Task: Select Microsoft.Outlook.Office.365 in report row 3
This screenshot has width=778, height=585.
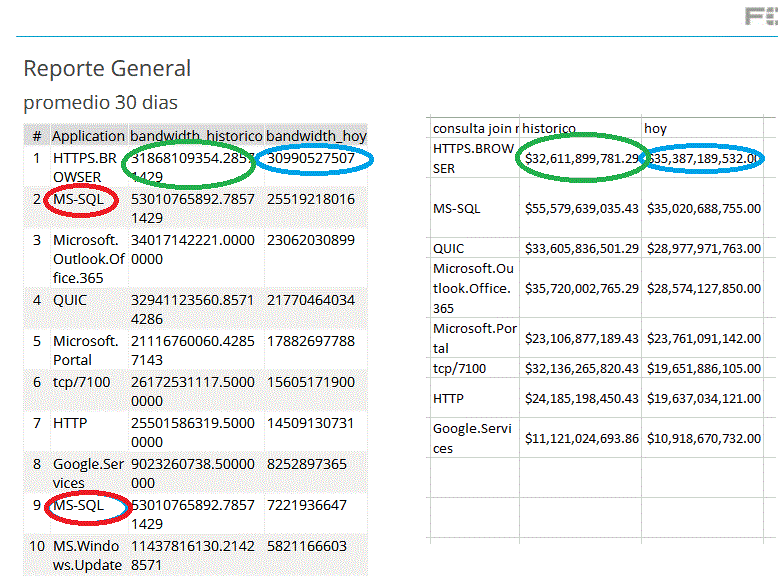Action: click(x=88, y=259)
